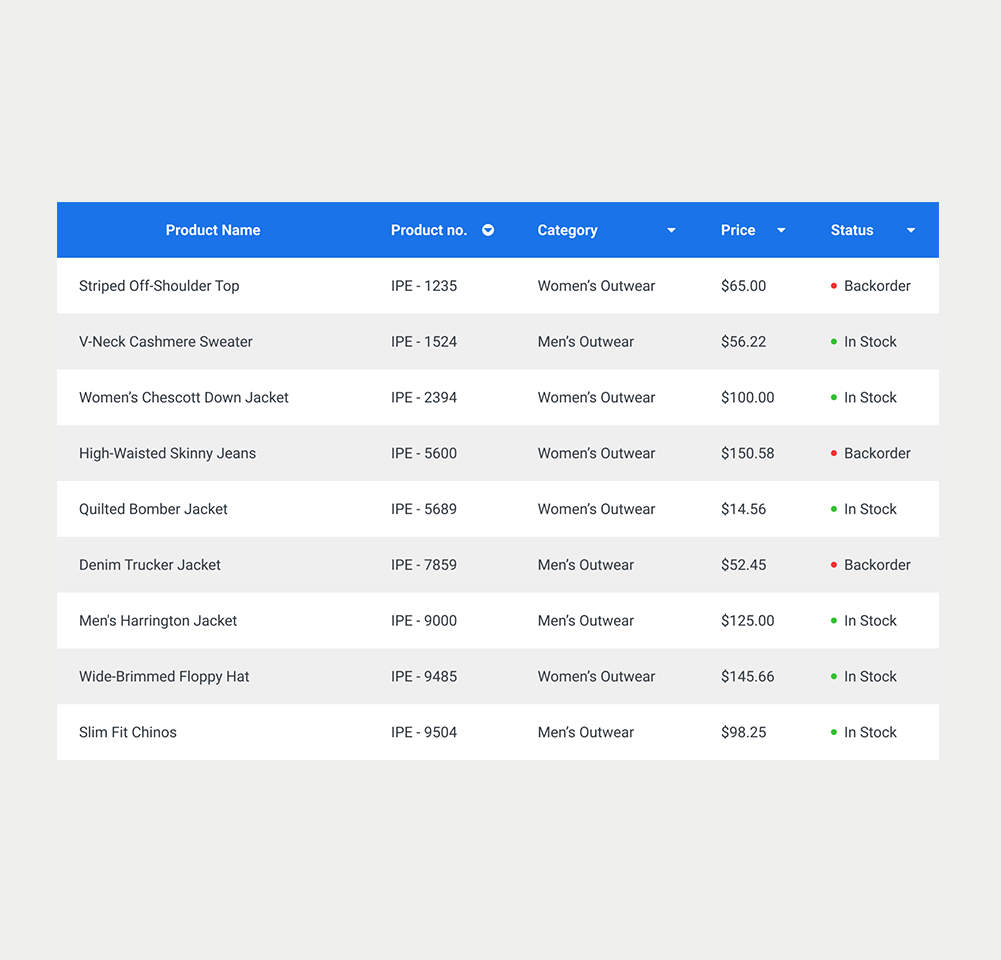Expand the Category column dropdown arrow
Screen dimensions: 1001x960
671,231
